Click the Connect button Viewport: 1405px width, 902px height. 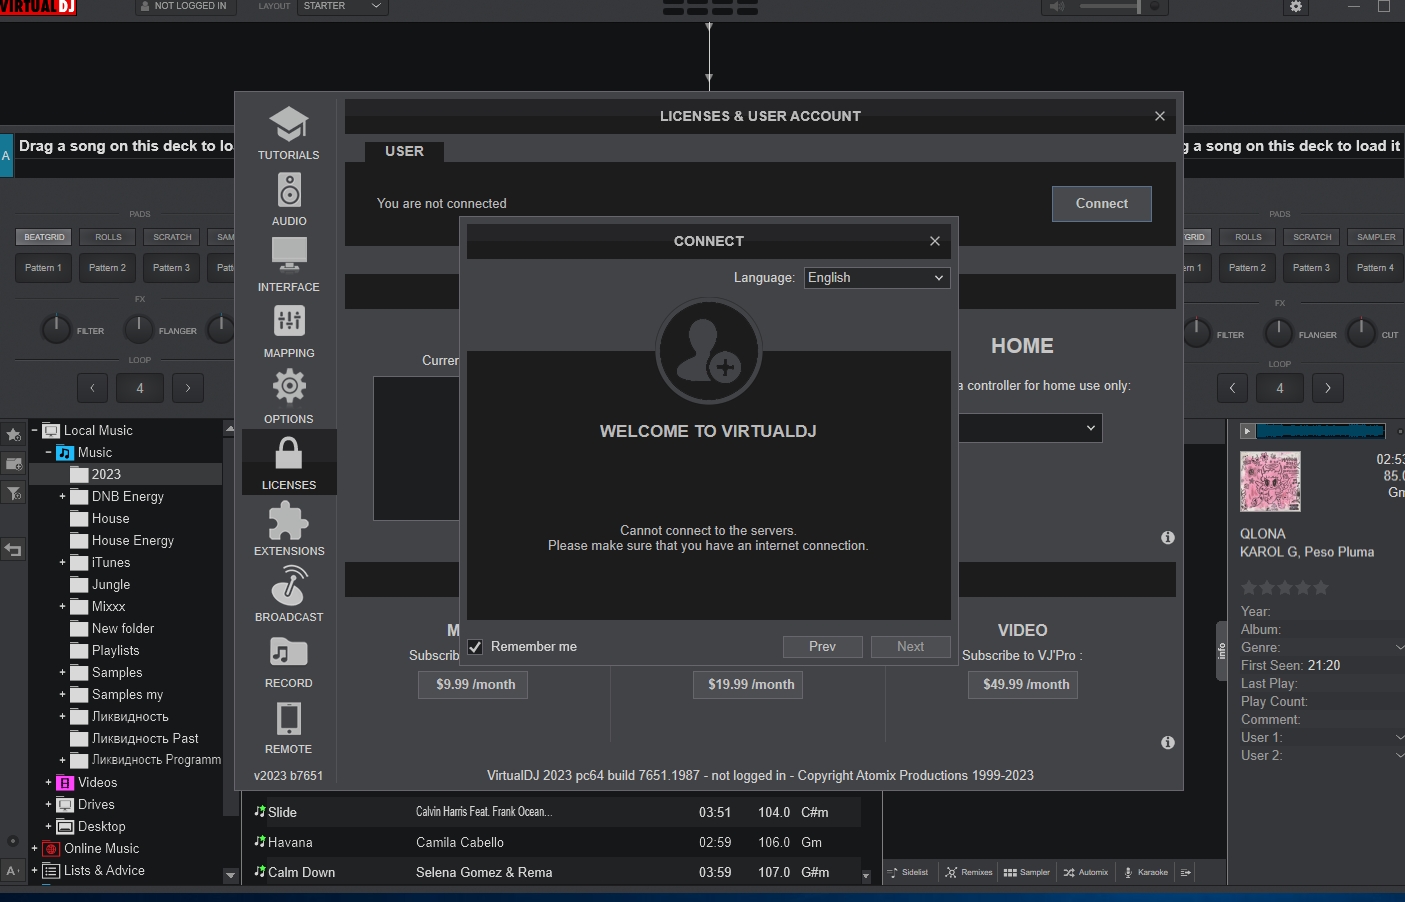(1101, 204)
